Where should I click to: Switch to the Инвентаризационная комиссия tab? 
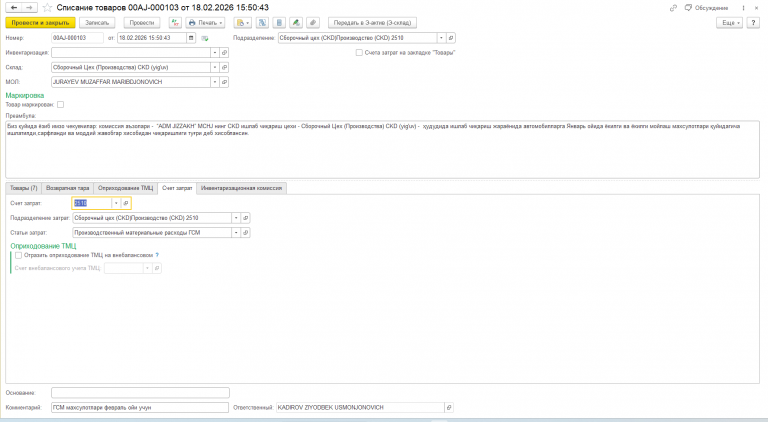[x=241, y=188]
